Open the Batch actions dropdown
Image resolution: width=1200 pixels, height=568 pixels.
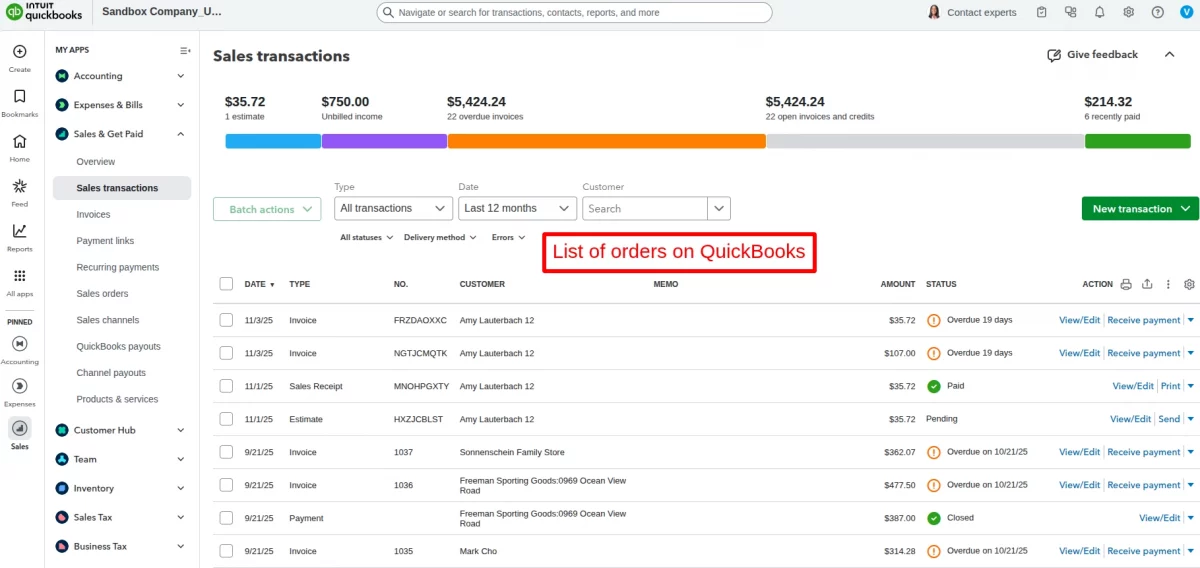[x=267, y=209]
